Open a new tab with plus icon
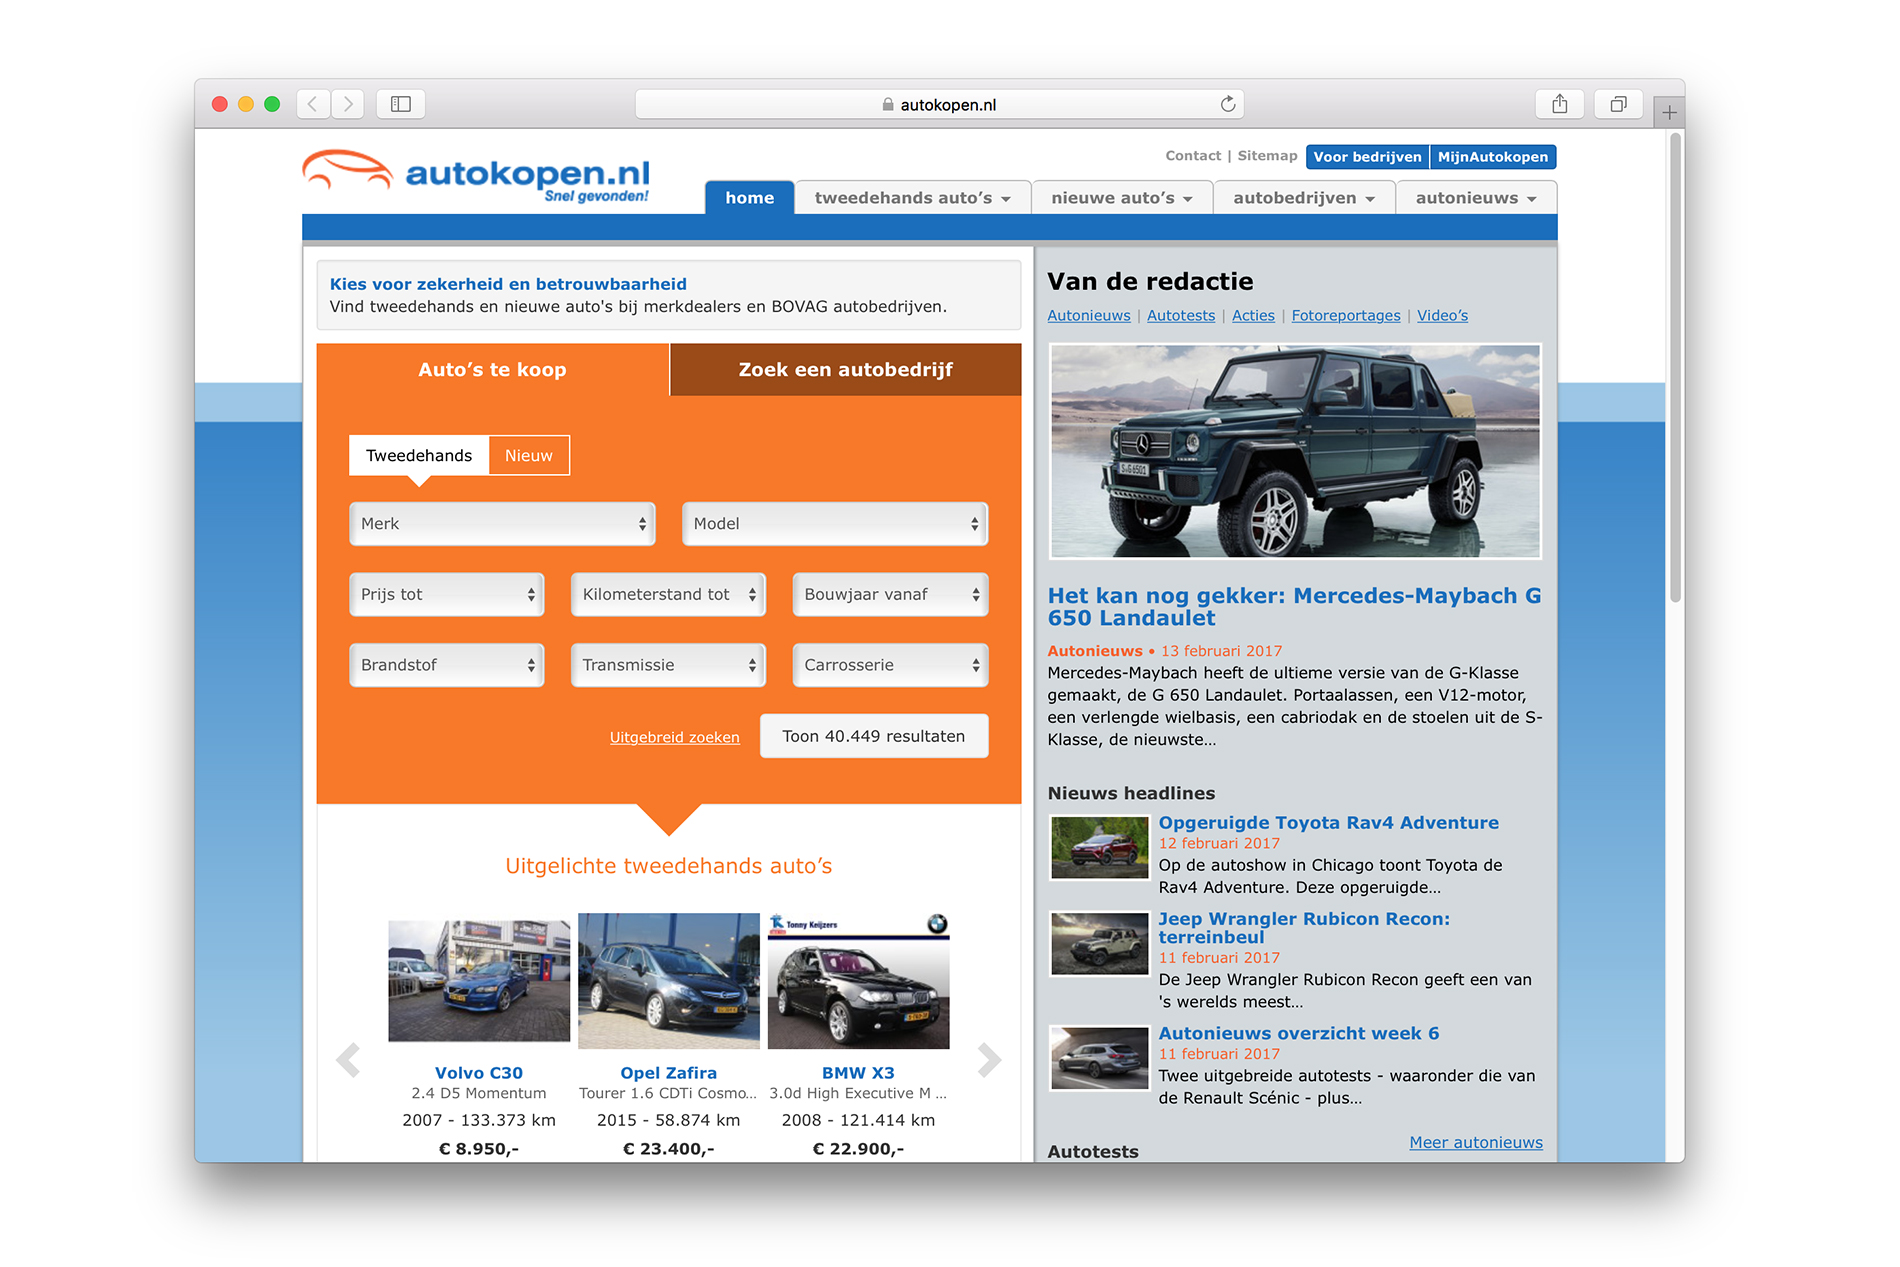This screenshot has width=1900, height=1267. click(x=1669, y=113)
